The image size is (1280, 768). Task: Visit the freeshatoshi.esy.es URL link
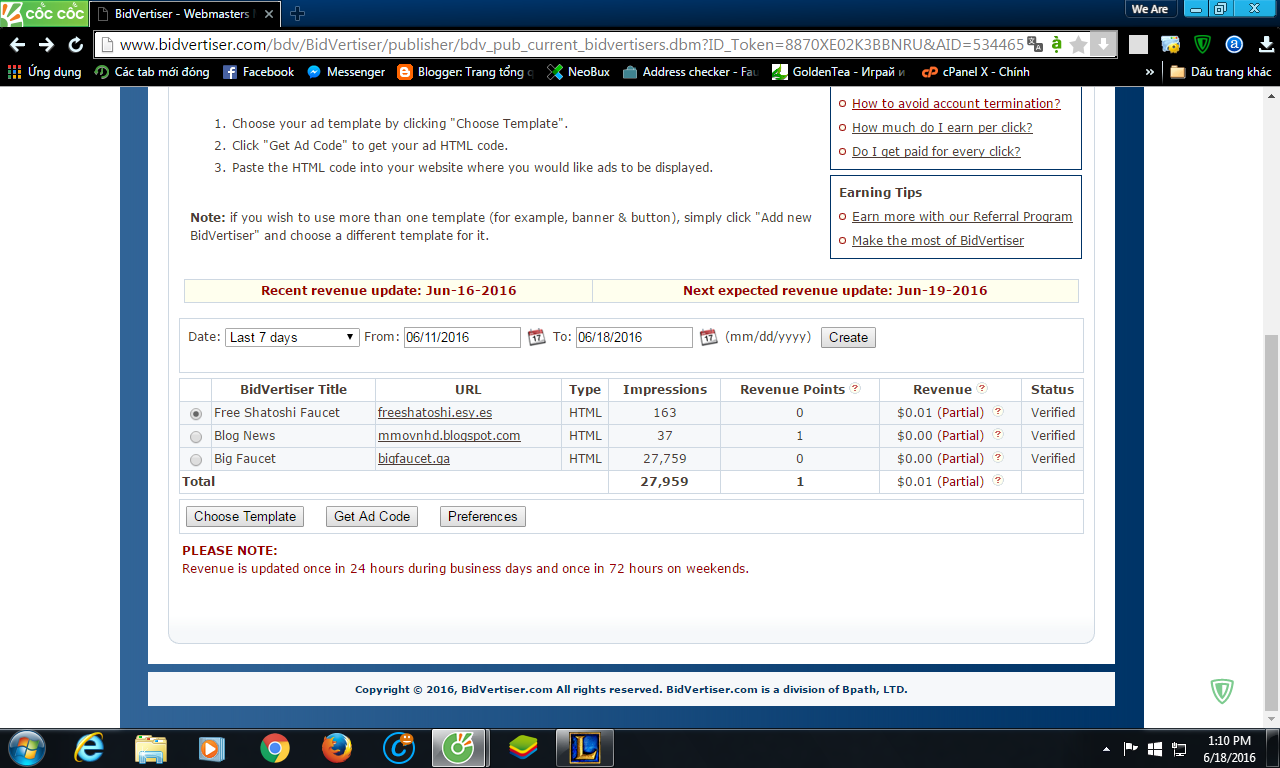coord(435,412)
